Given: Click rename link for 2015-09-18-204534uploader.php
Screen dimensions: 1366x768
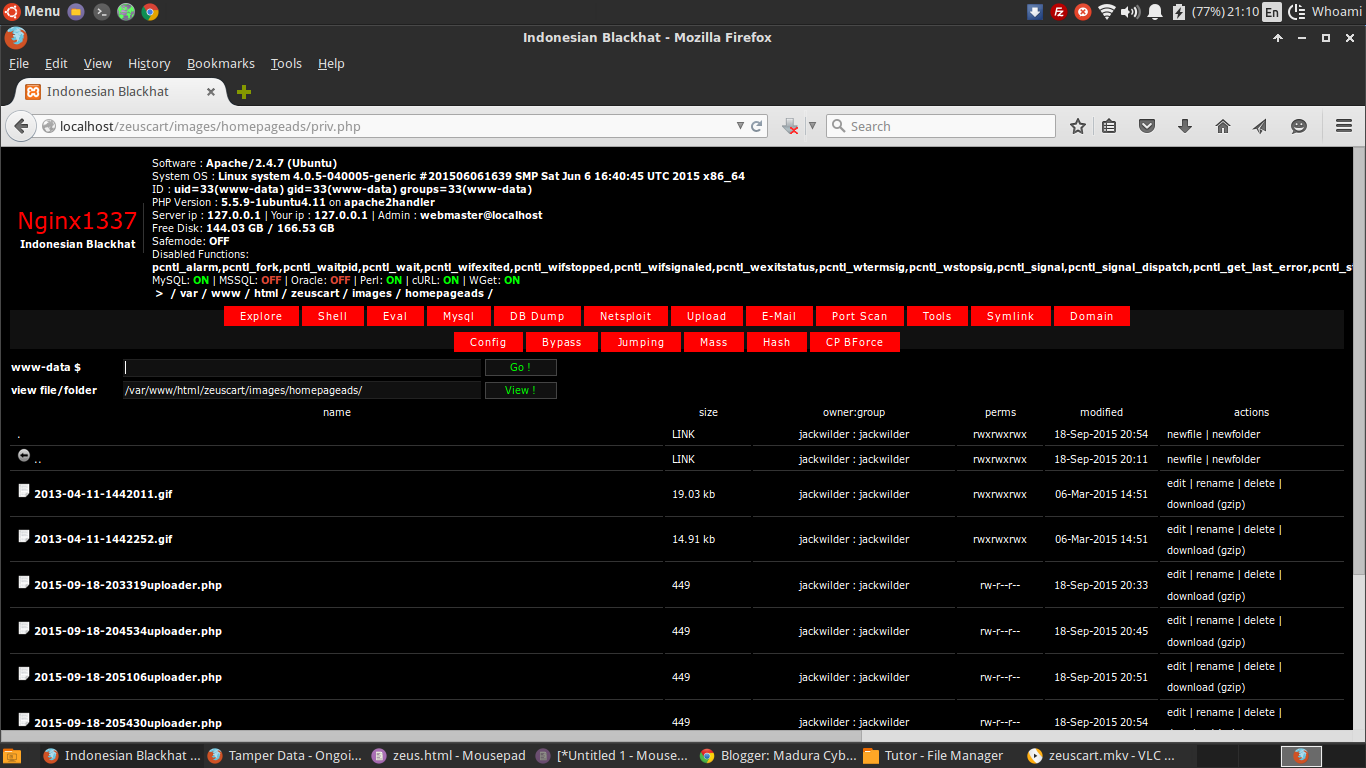Looking at the screenshot, I should pyautogui.click(x=1214, y=620).
